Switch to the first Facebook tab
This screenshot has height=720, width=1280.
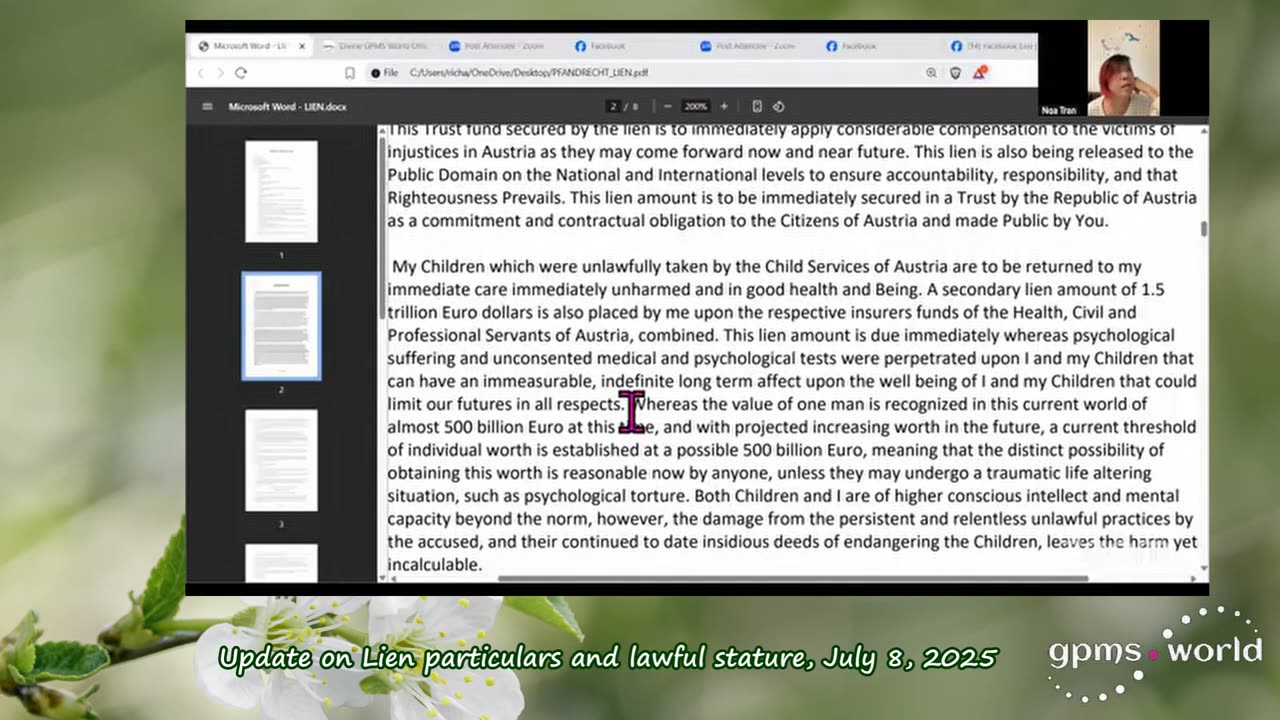[x=601, y=46]
